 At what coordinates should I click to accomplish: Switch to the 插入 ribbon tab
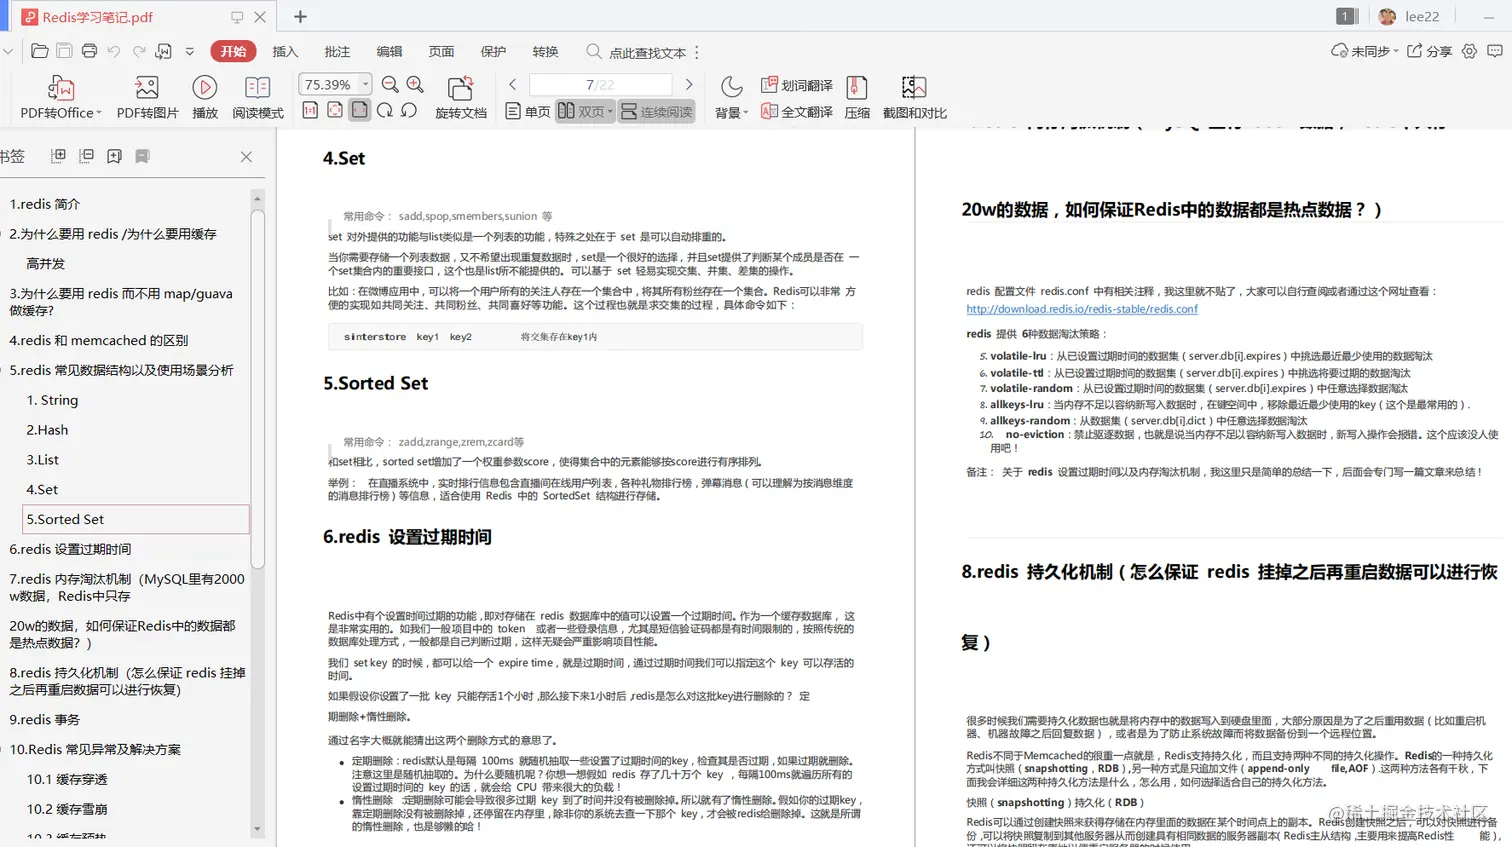pos(285,51)
